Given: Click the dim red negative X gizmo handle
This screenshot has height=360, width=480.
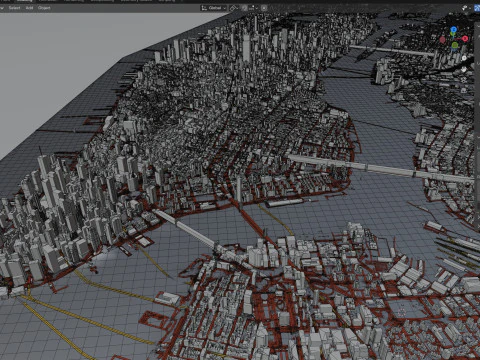Looking at the screenshot, I should pos(442,40).
